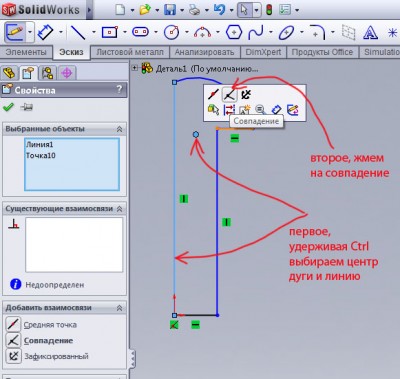
Task: Collapse the Выбранные объекты section
Action: pyautogui.click(x=119, y=129)
